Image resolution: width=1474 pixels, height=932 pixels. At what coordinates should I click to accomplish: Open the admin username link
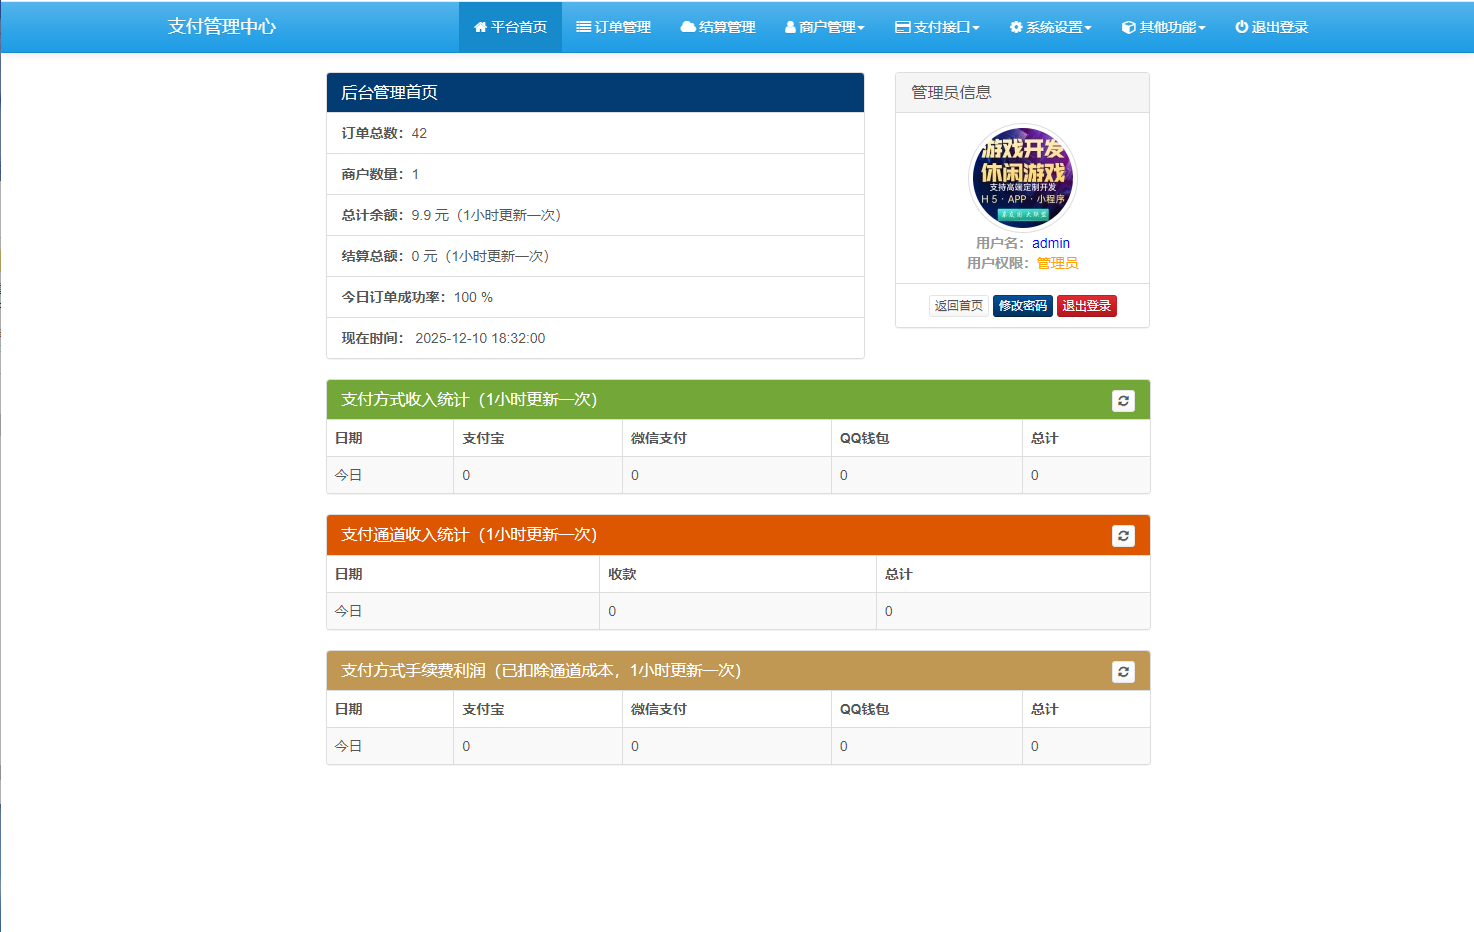pyautogui.click(x=1051, y=243)
